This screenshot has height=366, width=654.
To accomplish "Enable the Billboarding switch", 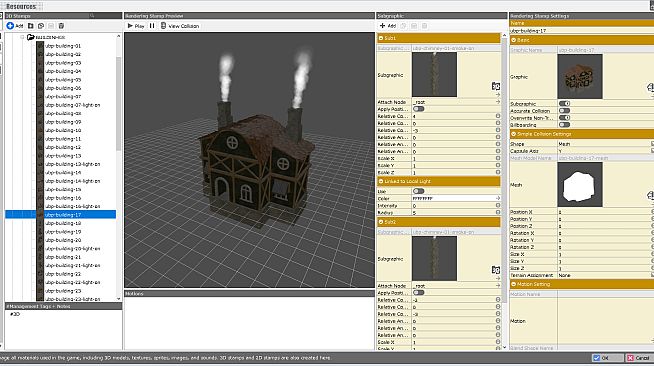I will click(x=564, y=125).
